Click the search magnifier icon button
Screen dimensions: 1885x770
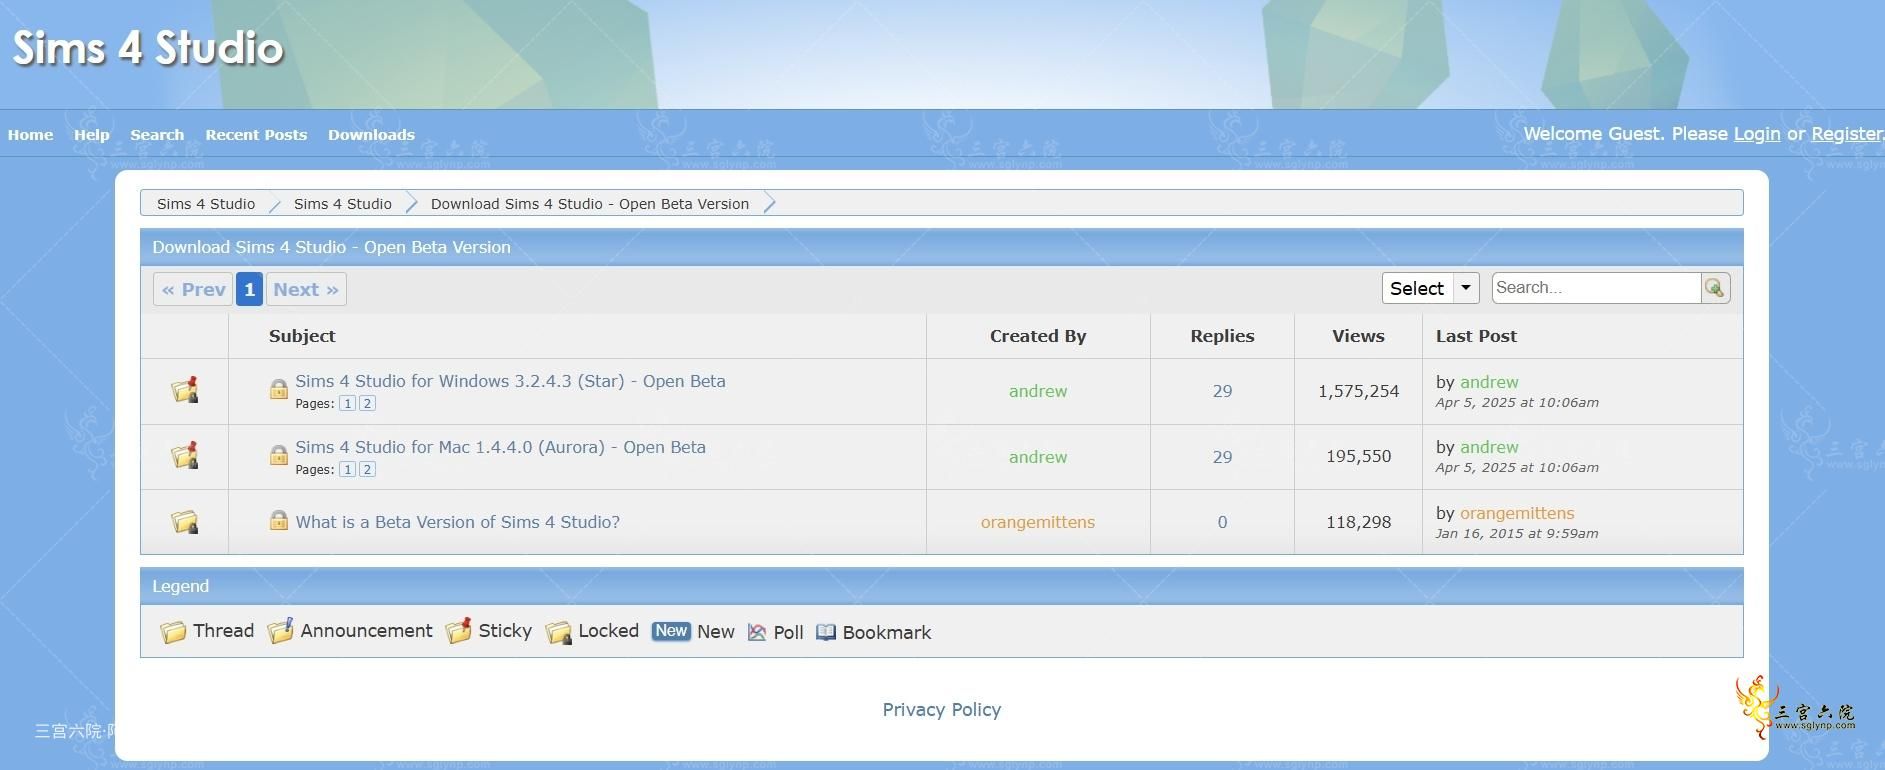(x=1715, y=288)
